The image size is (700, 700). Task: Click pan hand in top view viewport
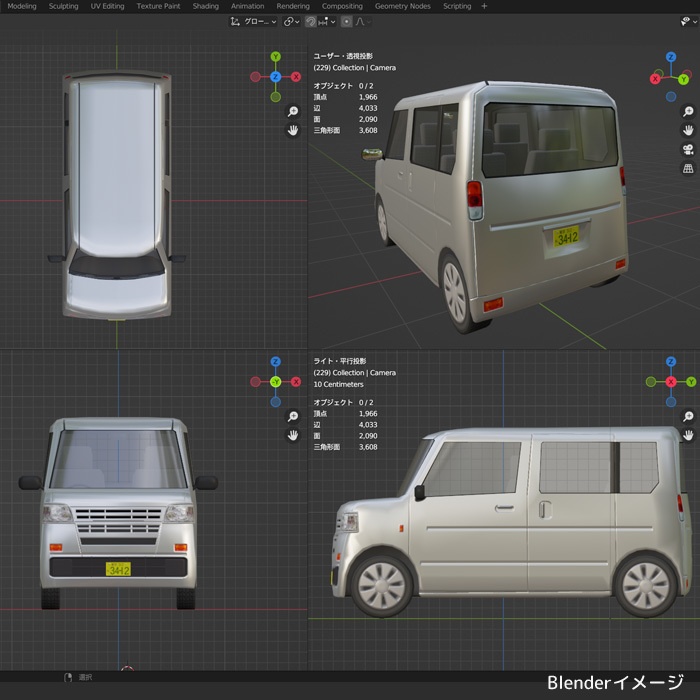click(293, 130)
